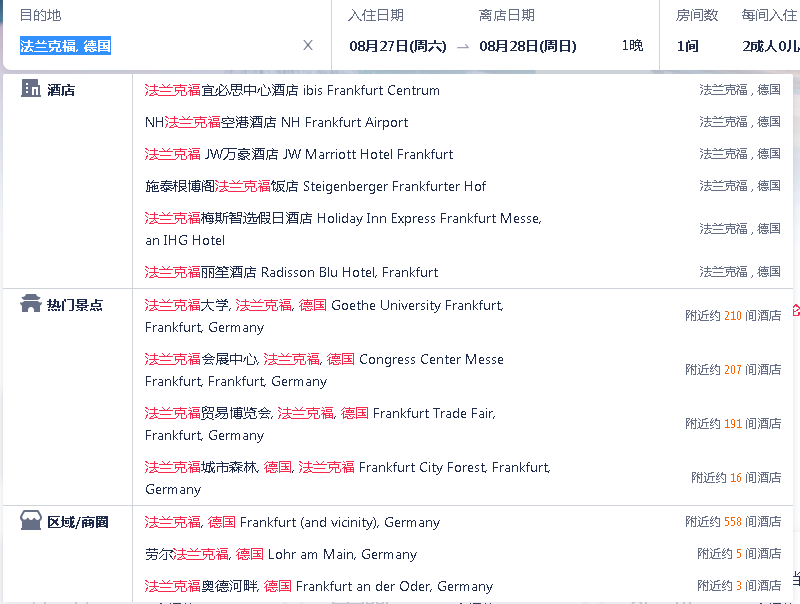
Task: Click the 热门景点 category heading
Action: click(x=75, y=305)
